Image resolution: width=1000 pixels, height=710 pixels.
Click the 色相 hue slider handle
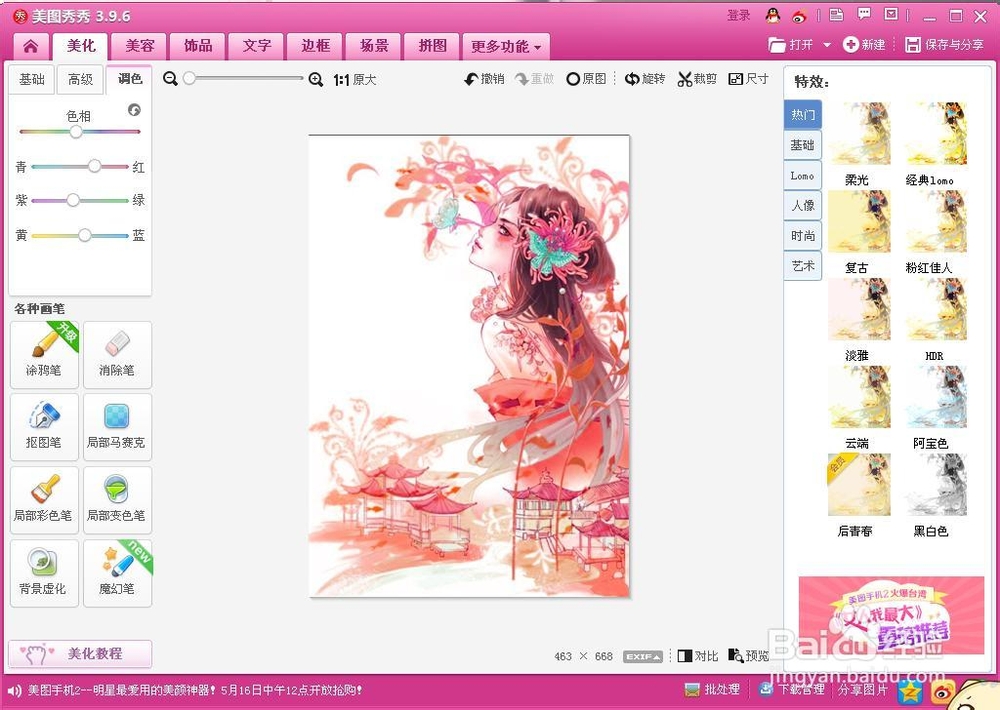click(x=76, y=131)
